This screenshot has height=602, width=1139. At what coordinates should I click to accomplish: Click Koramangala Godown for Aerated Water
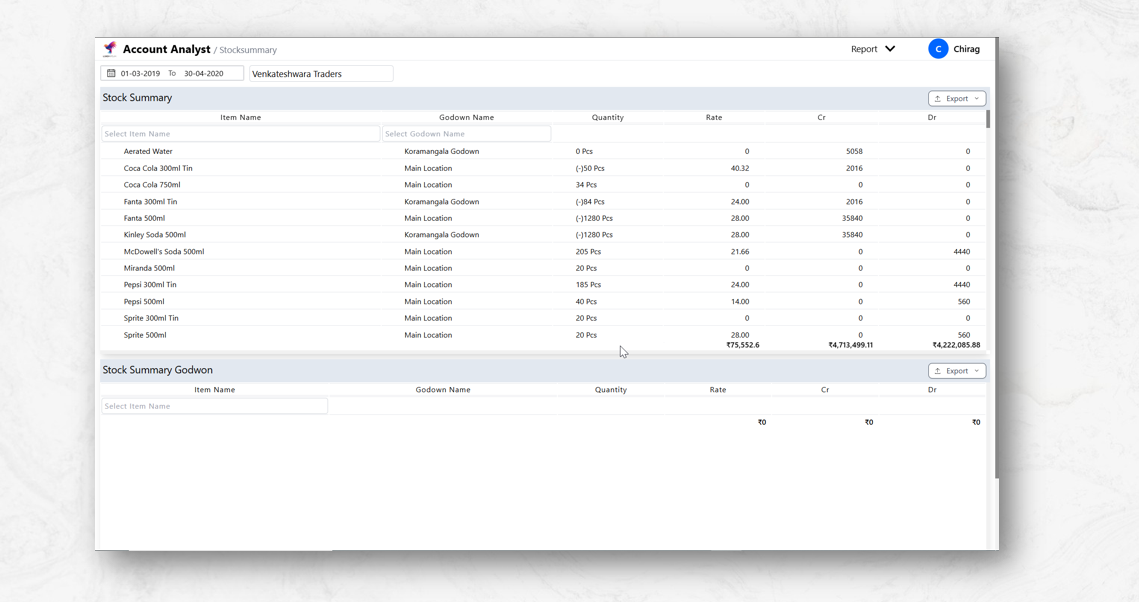coord(441,152)
